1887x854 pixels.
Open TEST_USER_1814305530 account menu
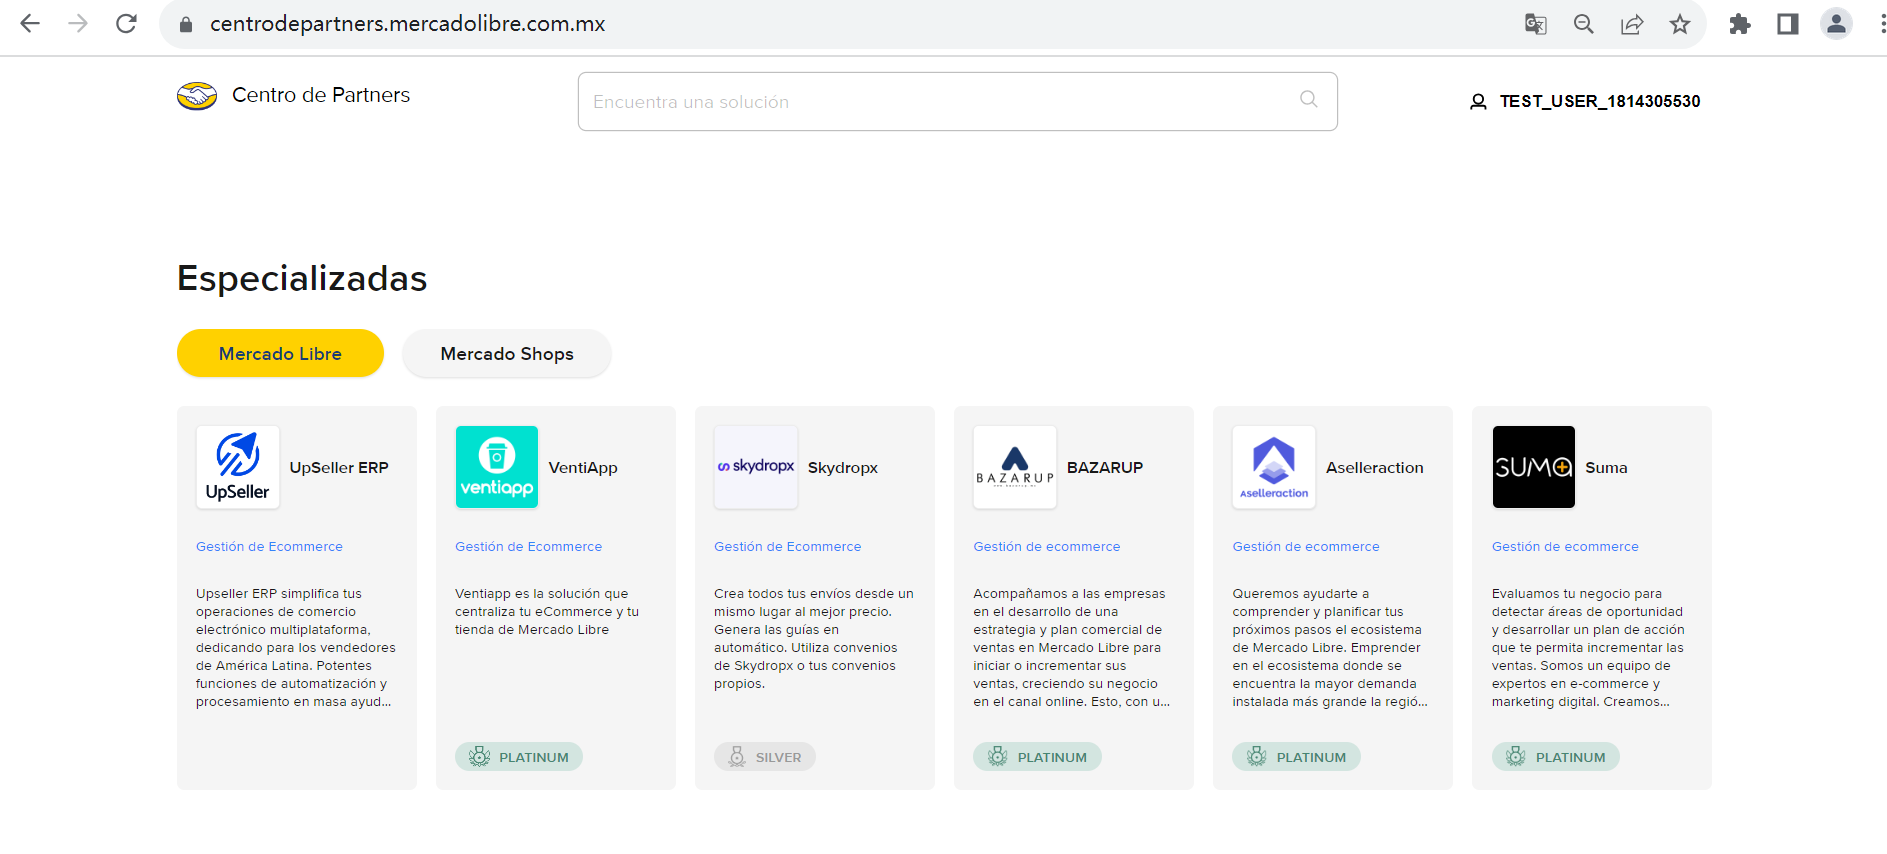tap(1585, 101)
